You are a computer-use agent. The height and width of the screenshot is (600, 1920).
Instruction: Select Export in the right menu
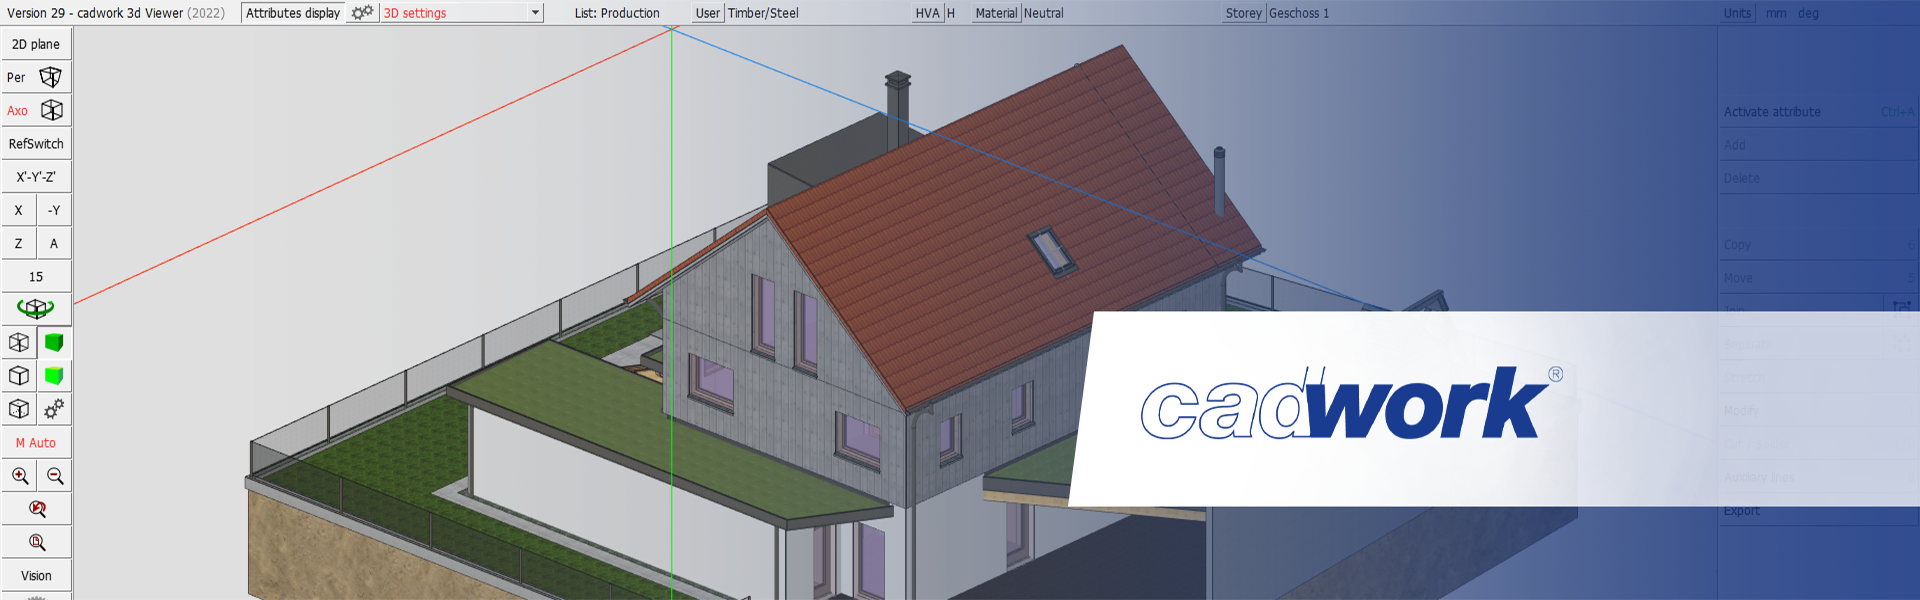[x=1741, y=511]
